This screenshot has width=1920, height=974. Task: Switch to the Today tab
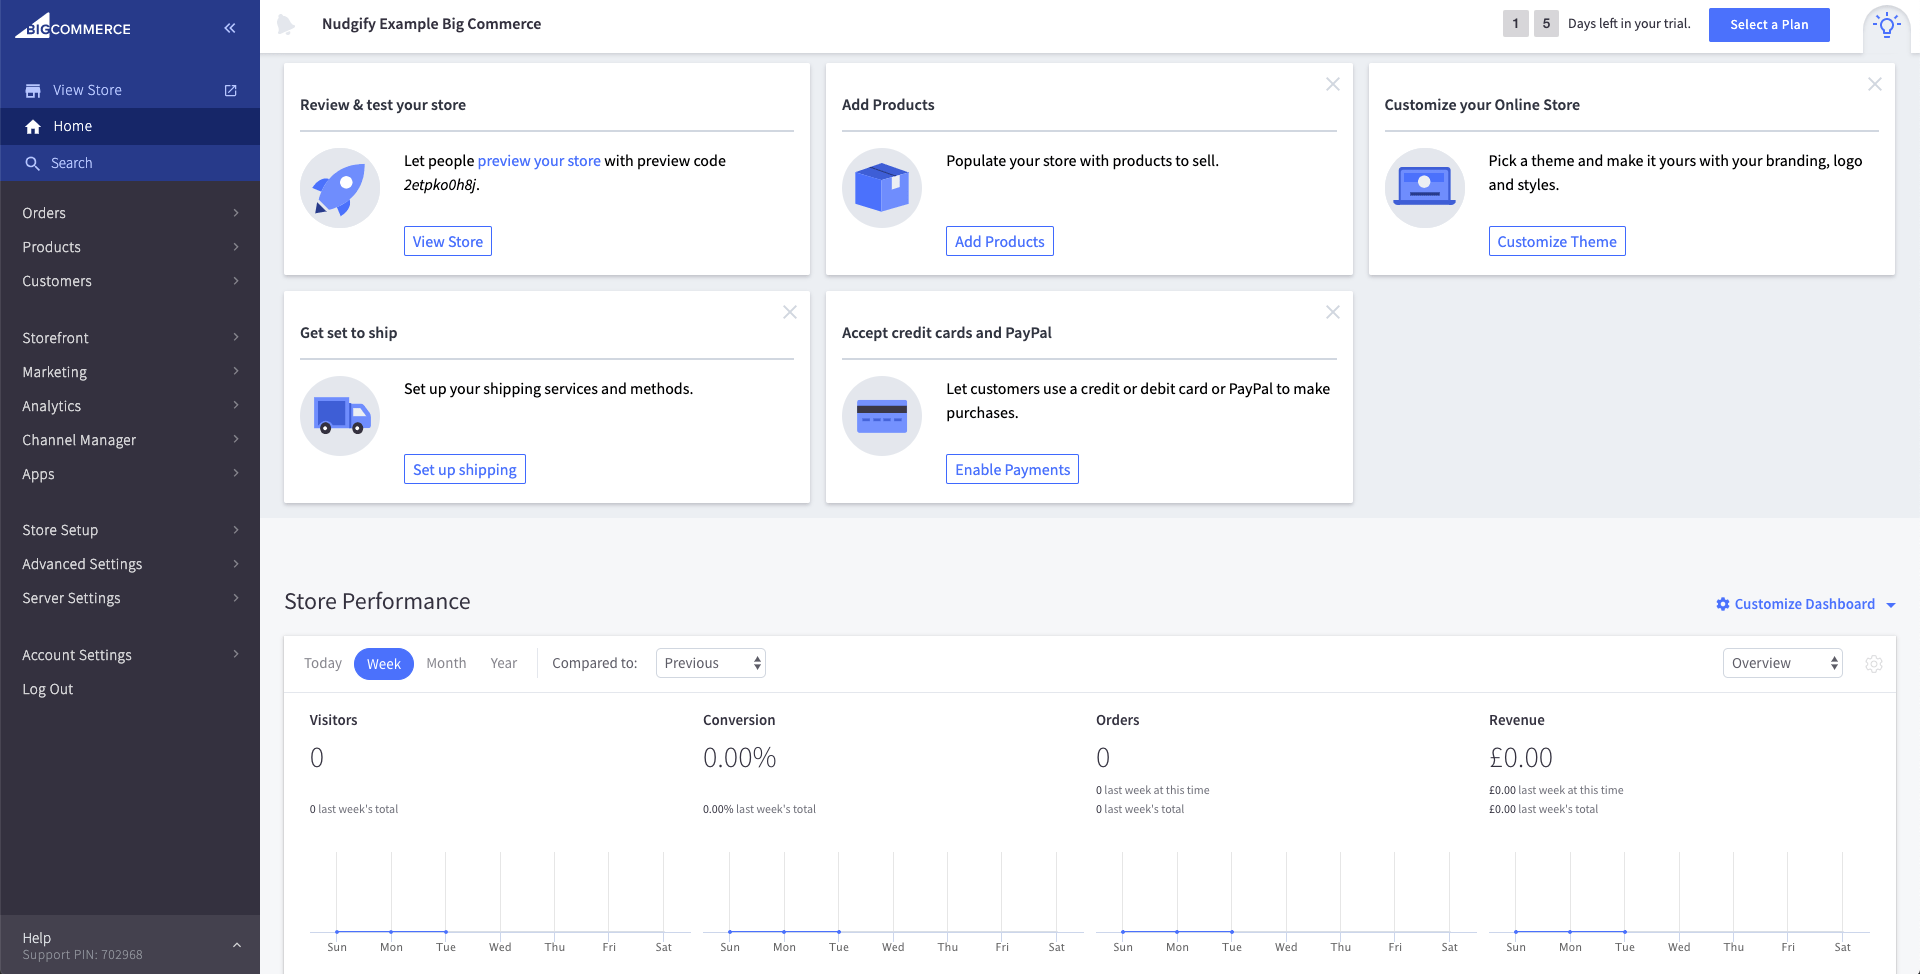322,662
